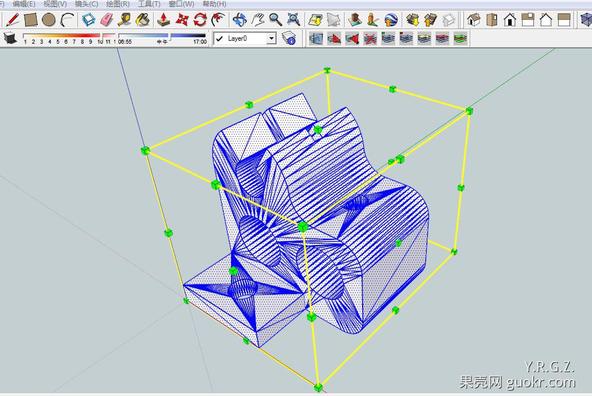Click the Orbit camera tool
The height and width of the screenshot is (396, 592).
239,20
